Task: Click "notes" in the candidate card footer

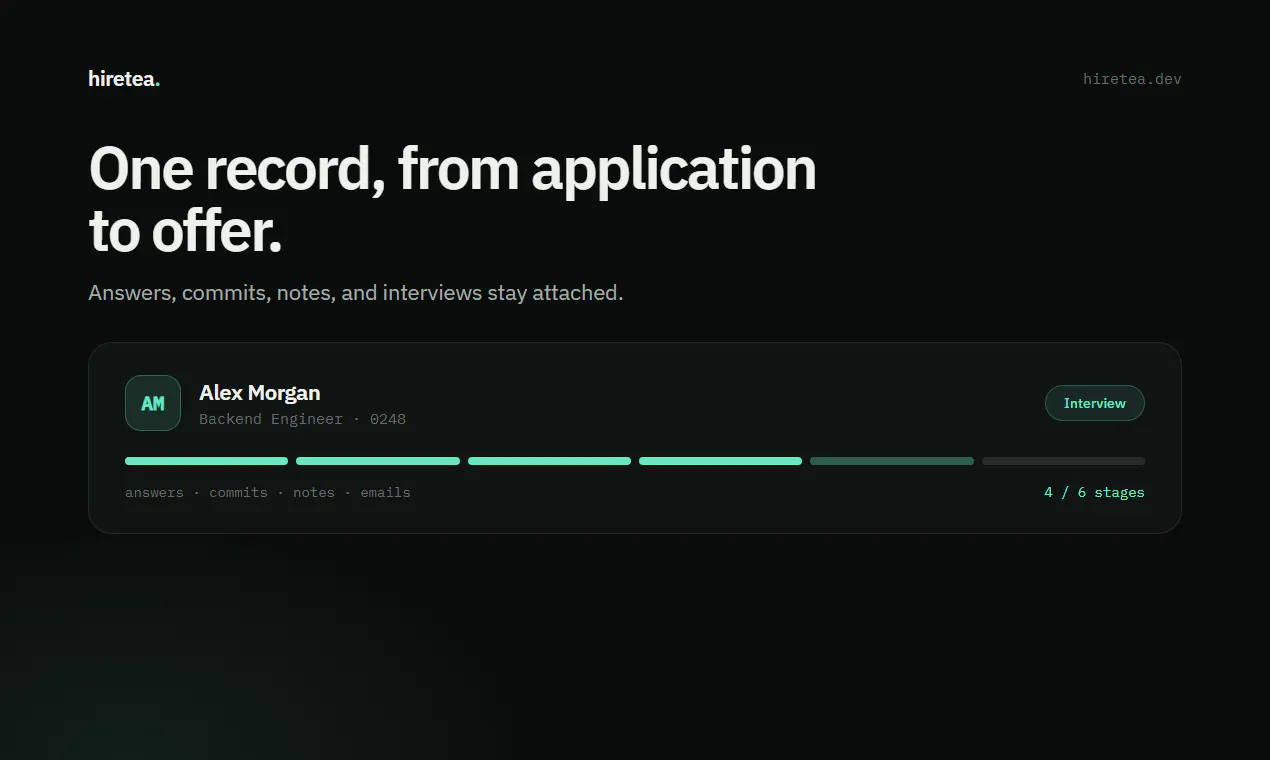Action: [314, 492]
